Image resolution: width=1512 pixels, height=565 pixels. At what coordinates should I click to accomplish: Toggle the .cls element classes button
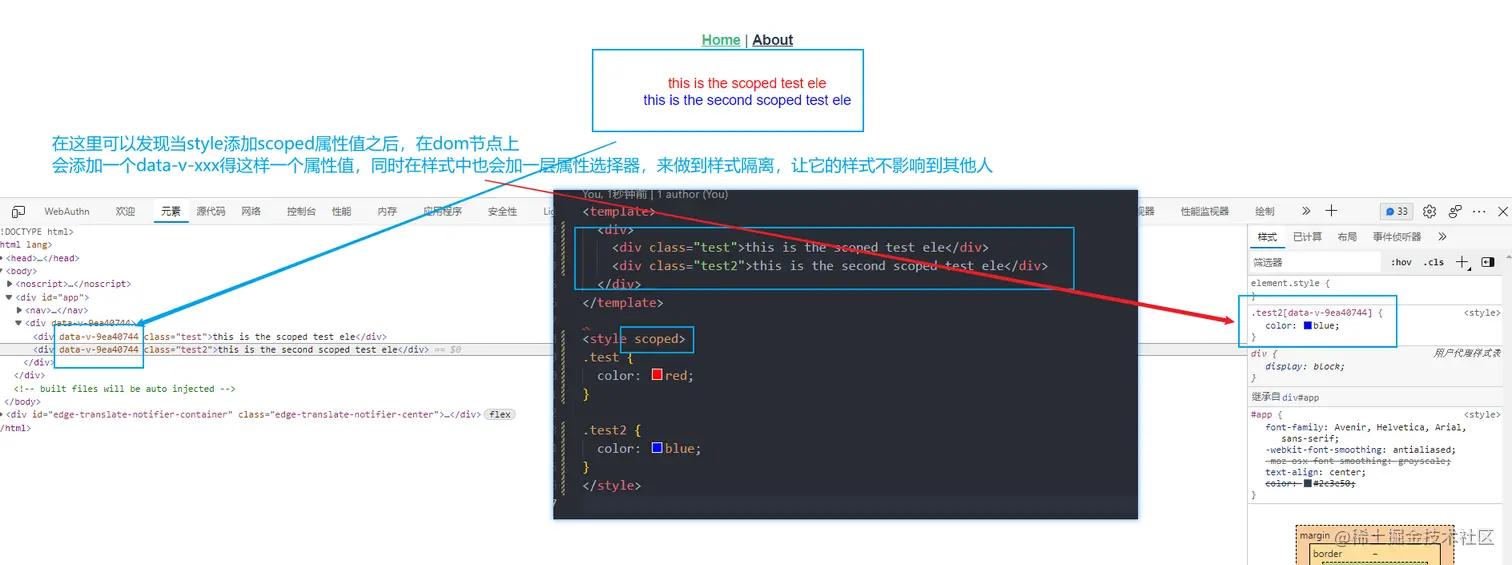(1434, 262)
